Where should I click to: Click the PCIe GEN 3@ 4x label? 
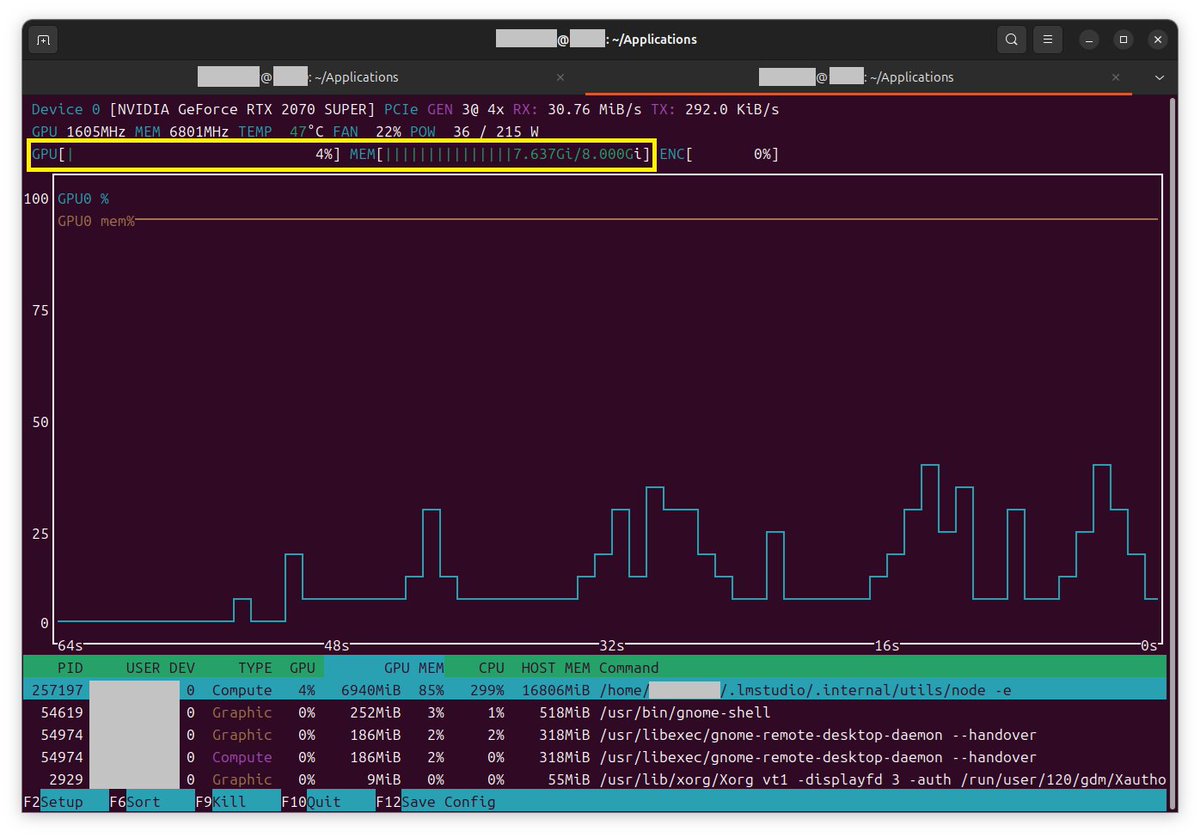444,109
